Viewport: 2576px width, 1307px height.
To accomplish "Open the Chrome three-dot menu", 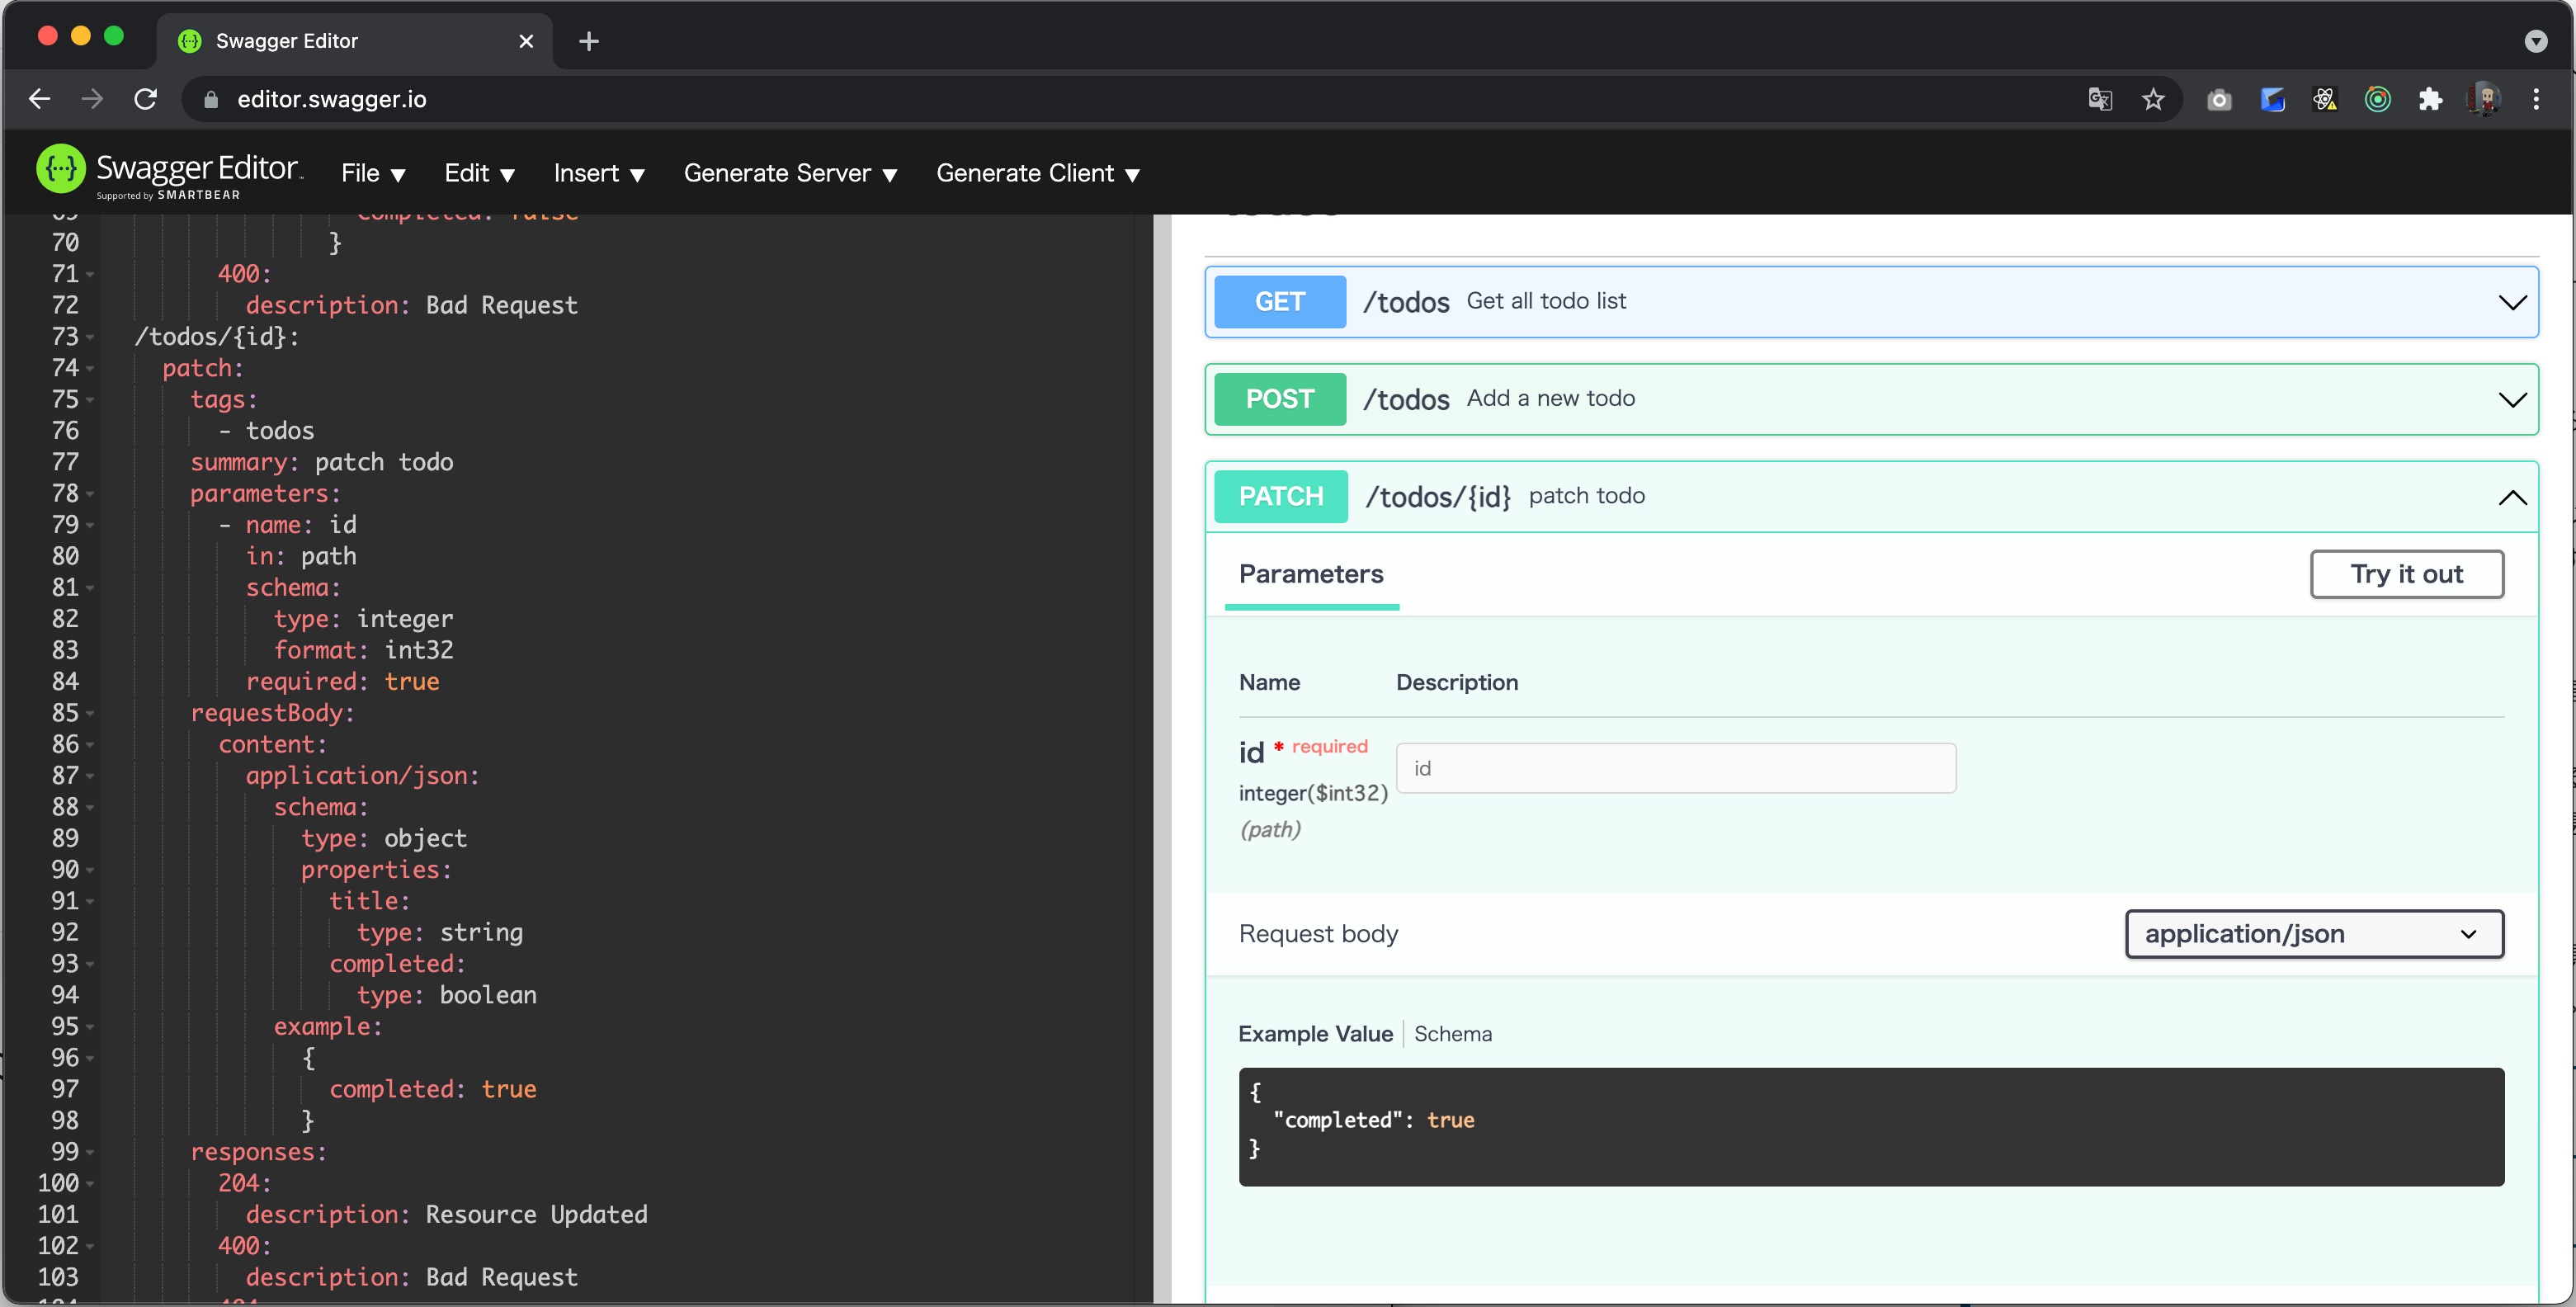I will (2536, 99).
